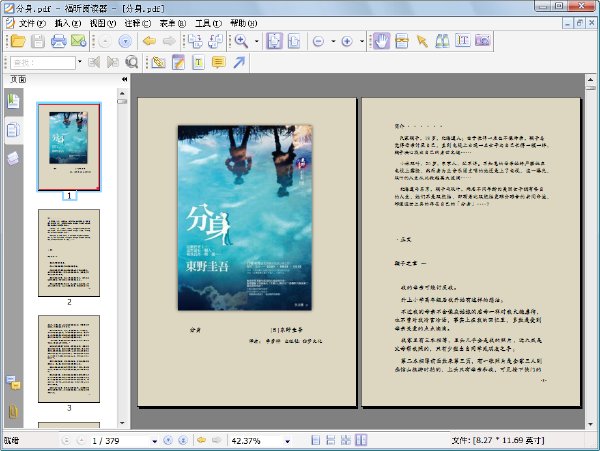
Task: Click the Save floppy disk icon
Action: click(x=38, y=41)
